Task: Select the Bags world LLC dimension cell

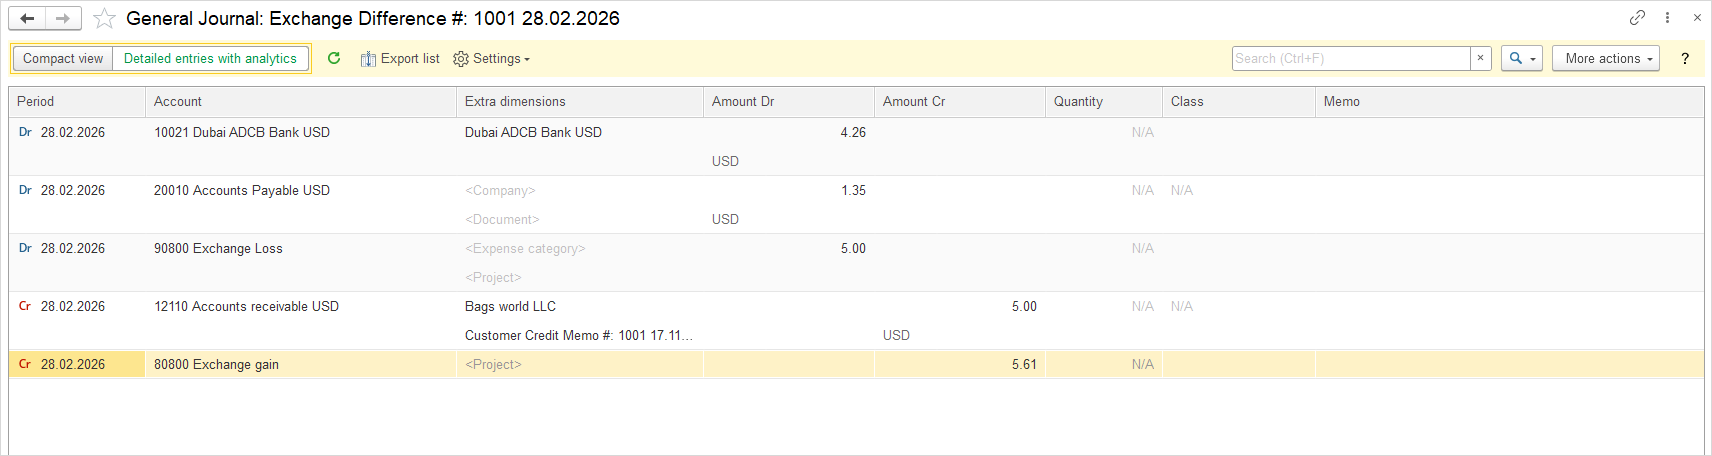Action: coord(510,306)
